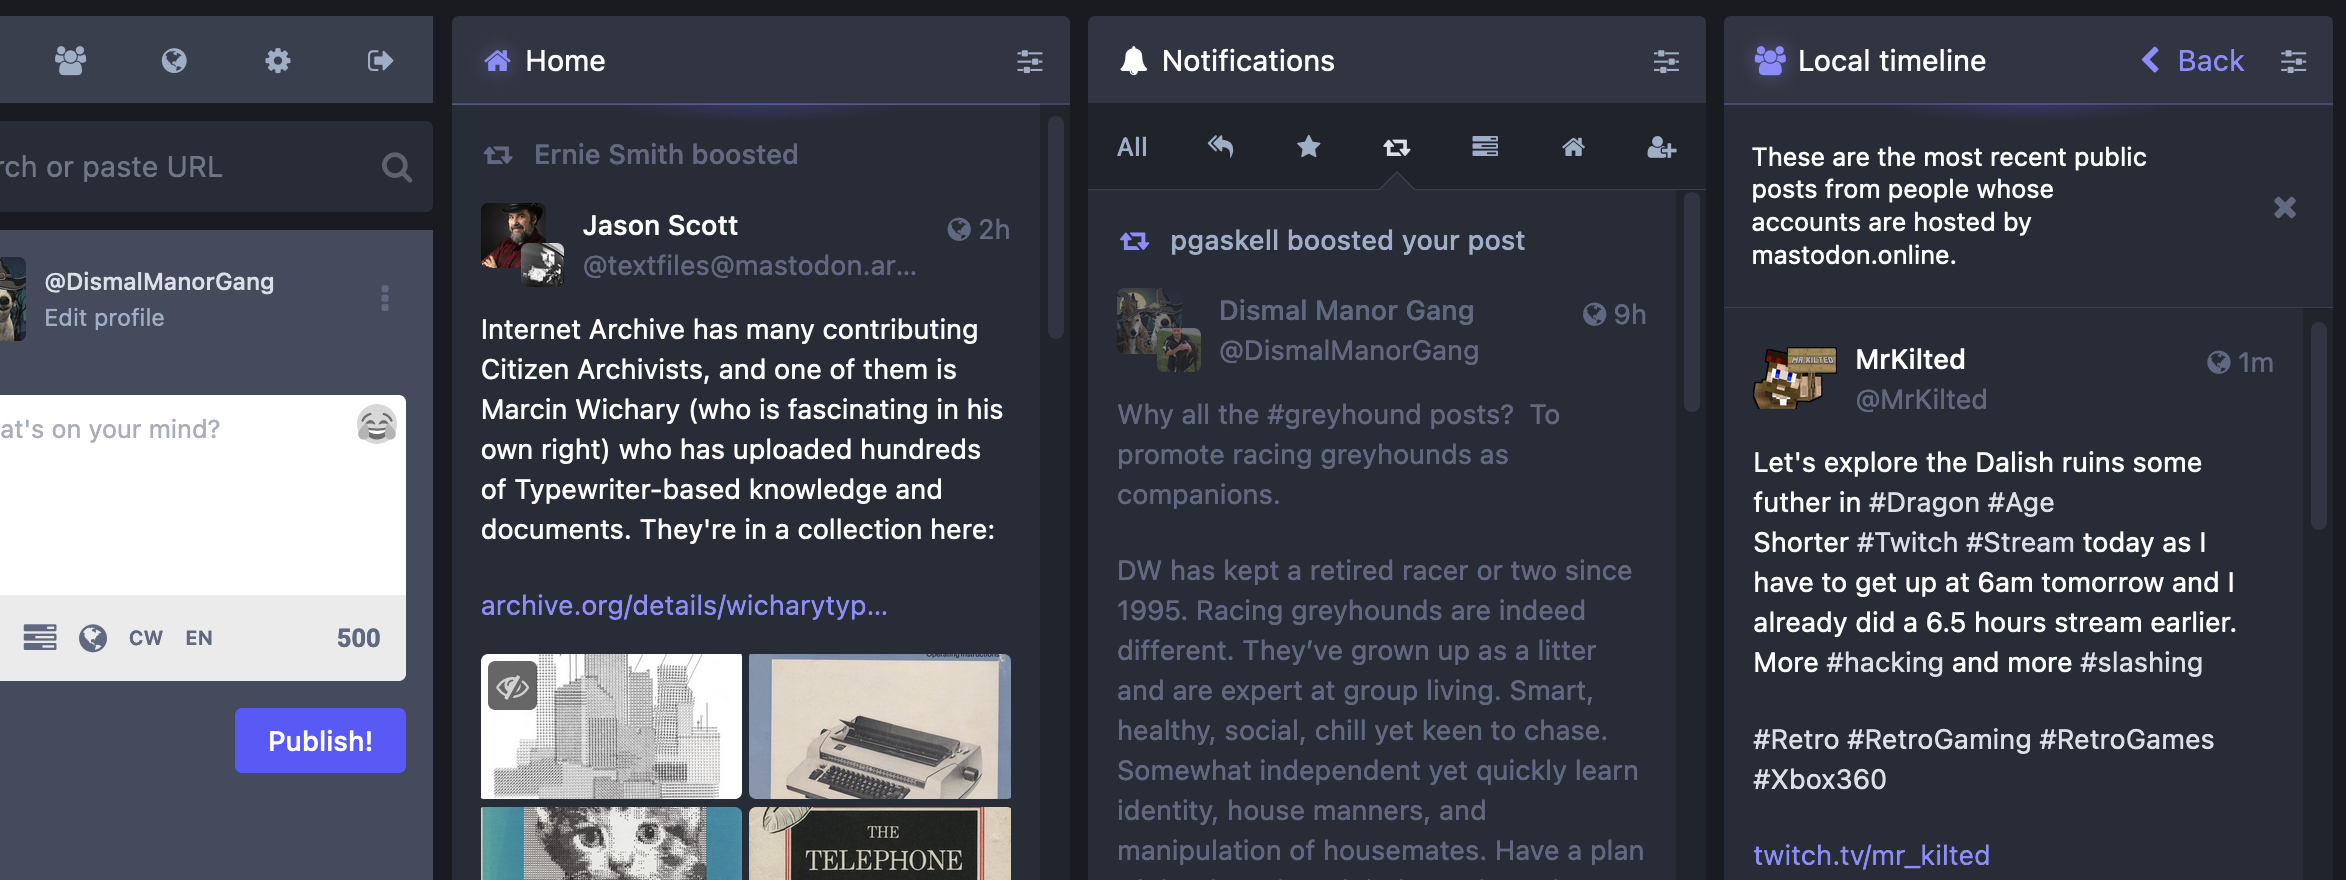Show All notifications tab
This screenshot has height=880, width=2346.
click(1132, 148)
